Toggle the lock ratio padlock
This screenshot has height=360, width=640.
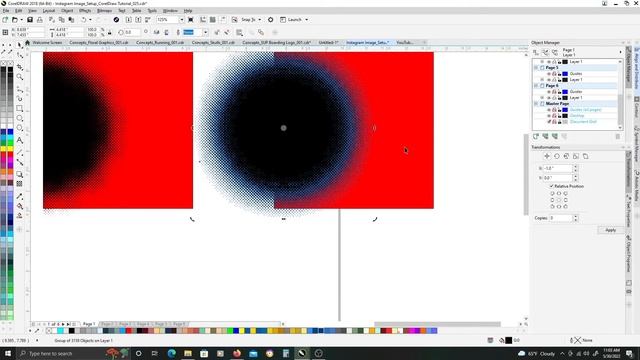[109, 32]
